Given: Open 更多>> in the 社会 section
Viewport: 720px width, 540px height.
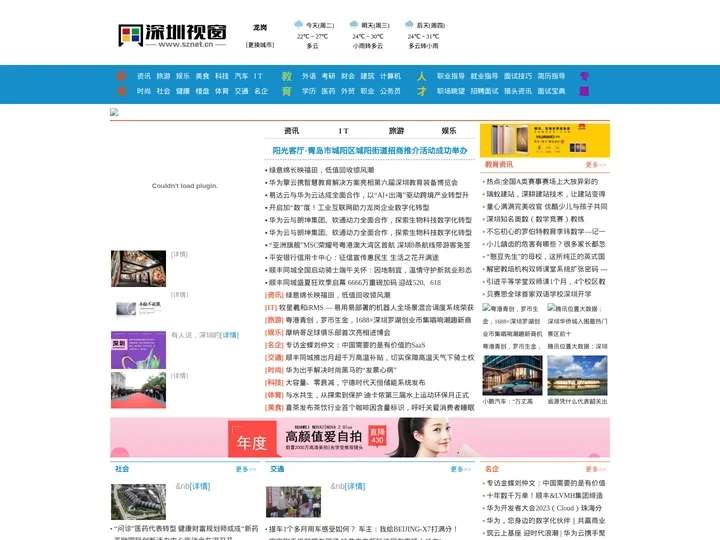Looking at the screenshot, I should point(246,469).
